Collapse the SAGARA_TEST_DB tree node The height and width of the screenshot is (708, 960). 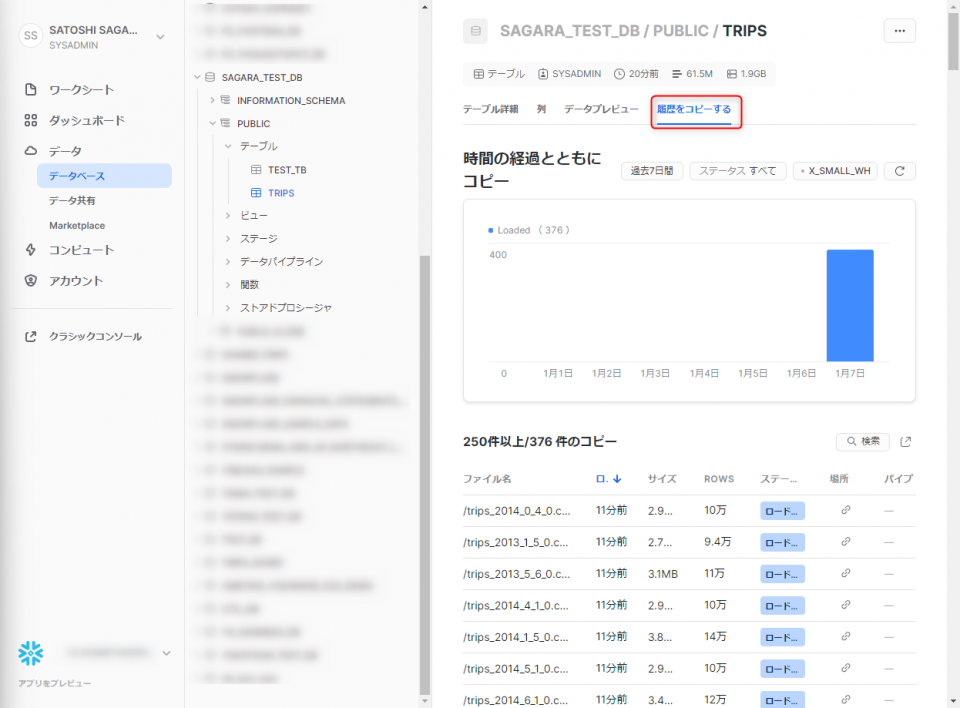(197, 77)
